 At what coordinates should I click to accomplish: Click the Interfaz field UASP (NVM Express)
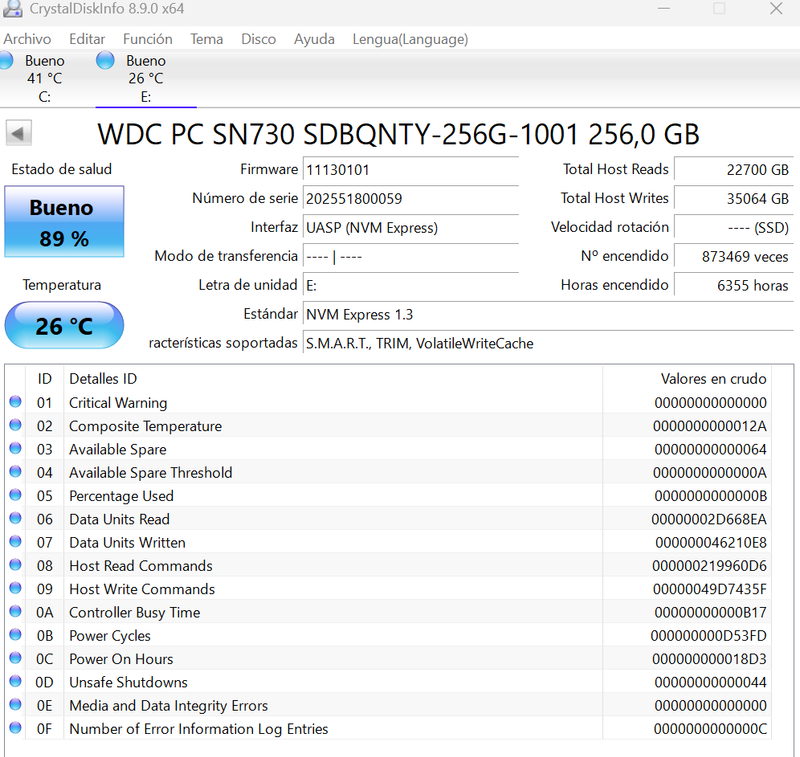click(411, 228)
